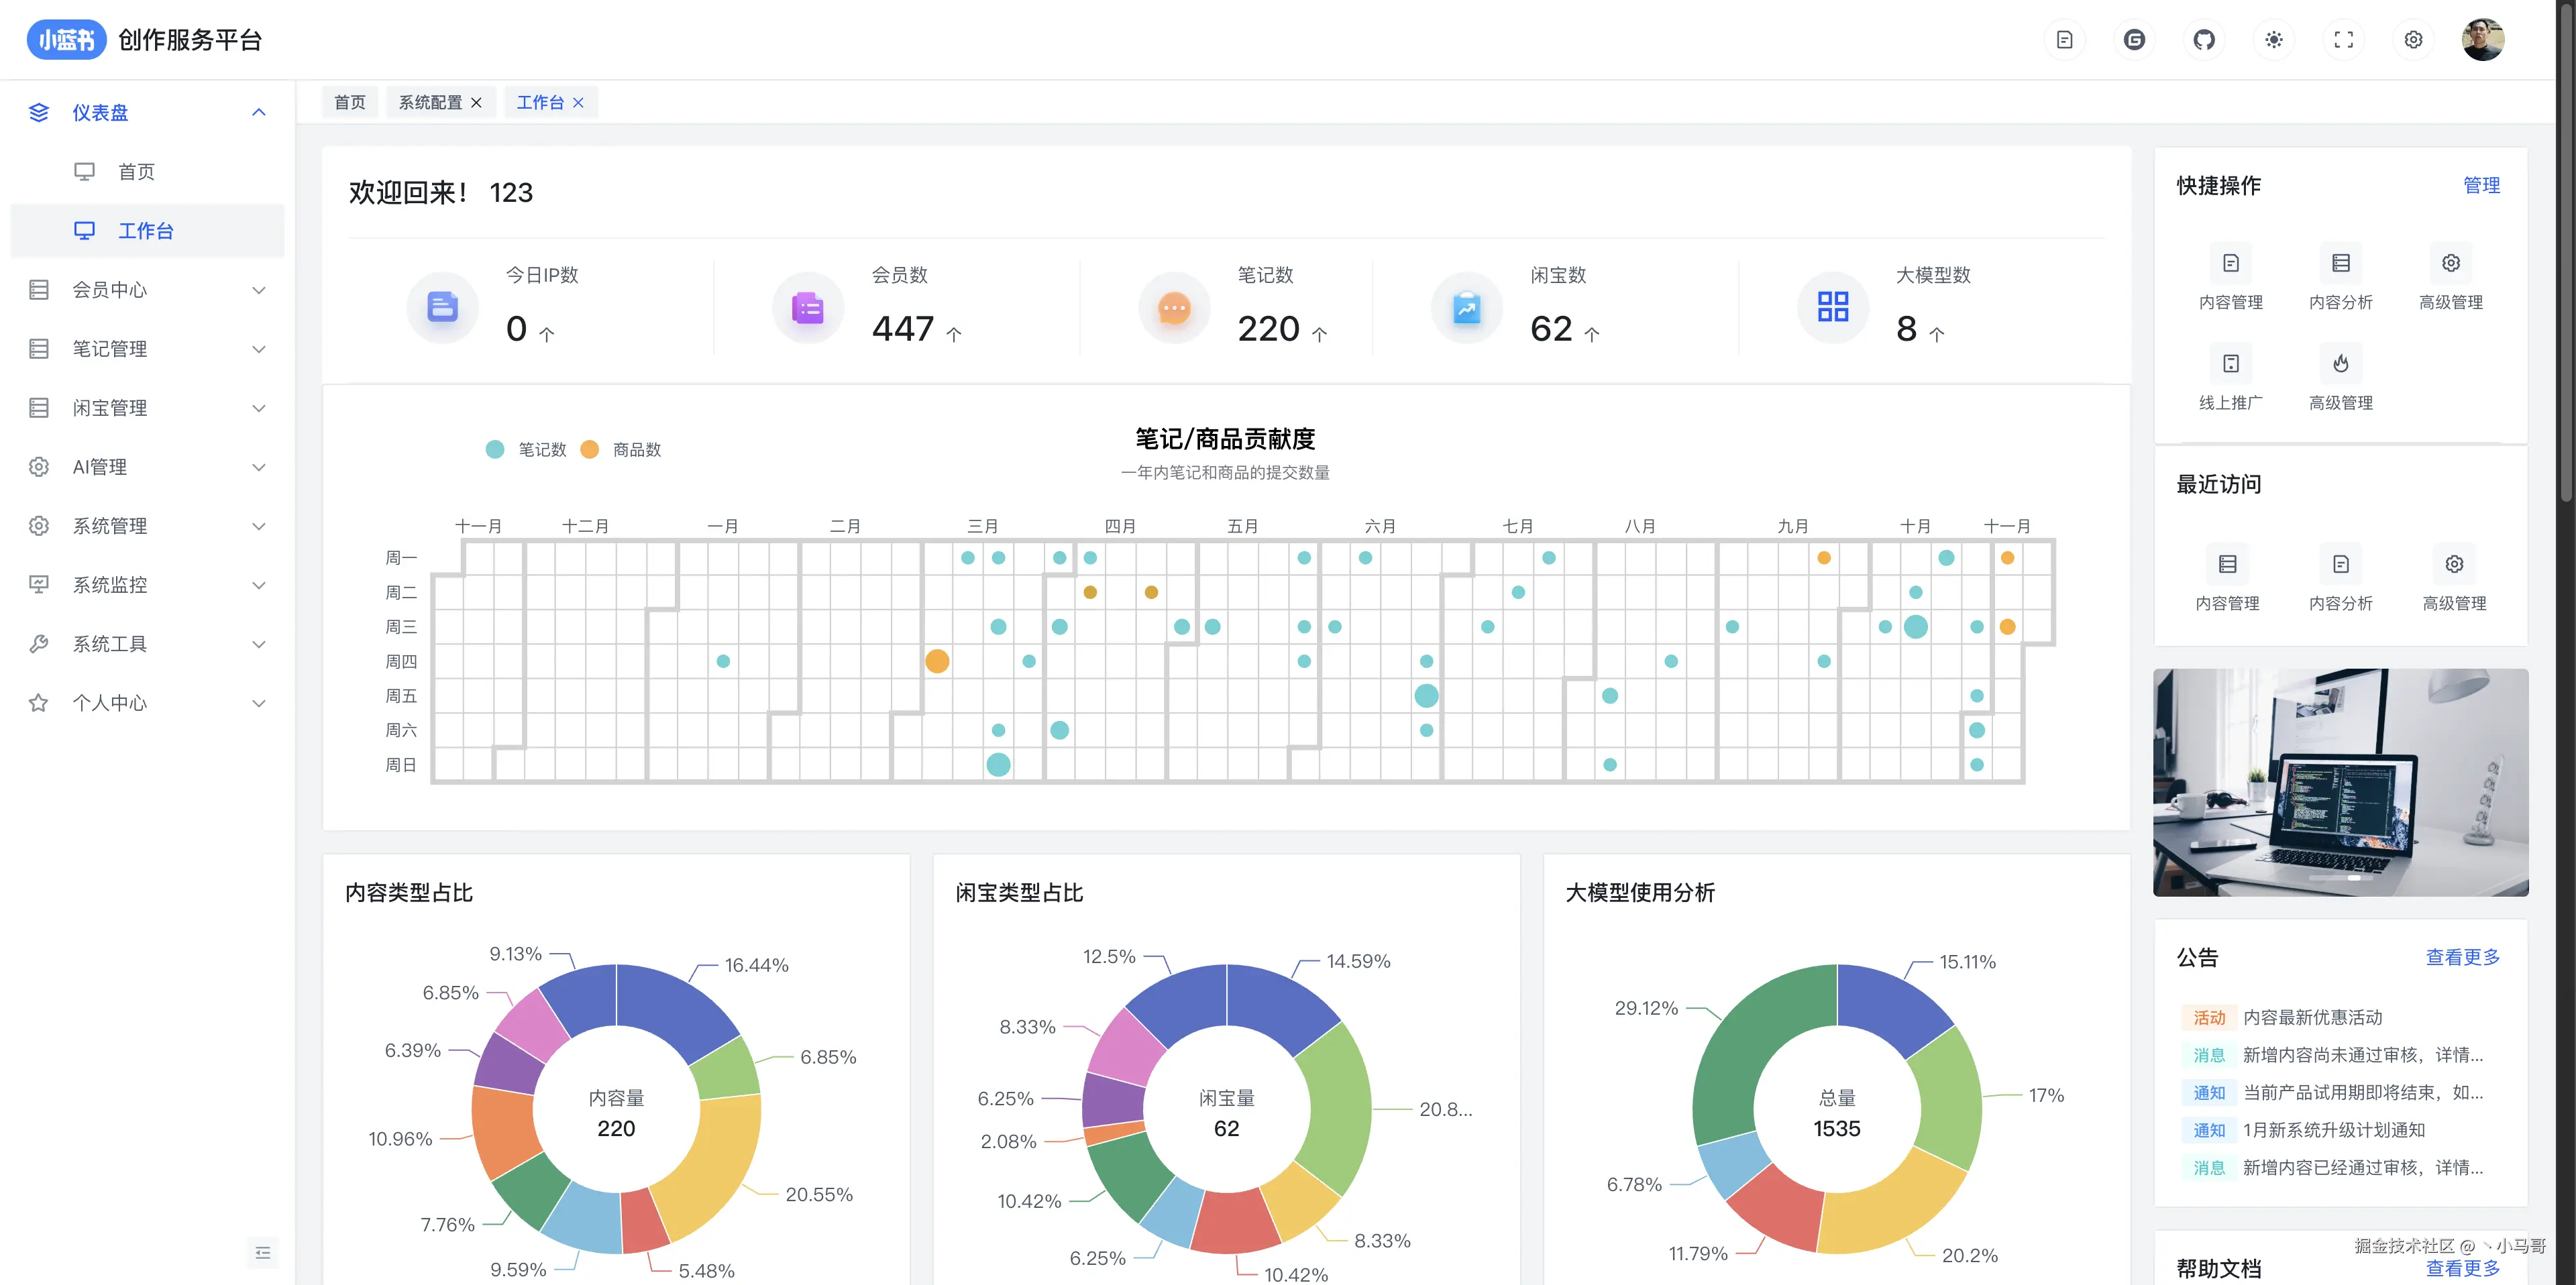Click 查看更多 in the 公告 panel
The image size is (2576, 1285).
click(x=2462, y=957)
